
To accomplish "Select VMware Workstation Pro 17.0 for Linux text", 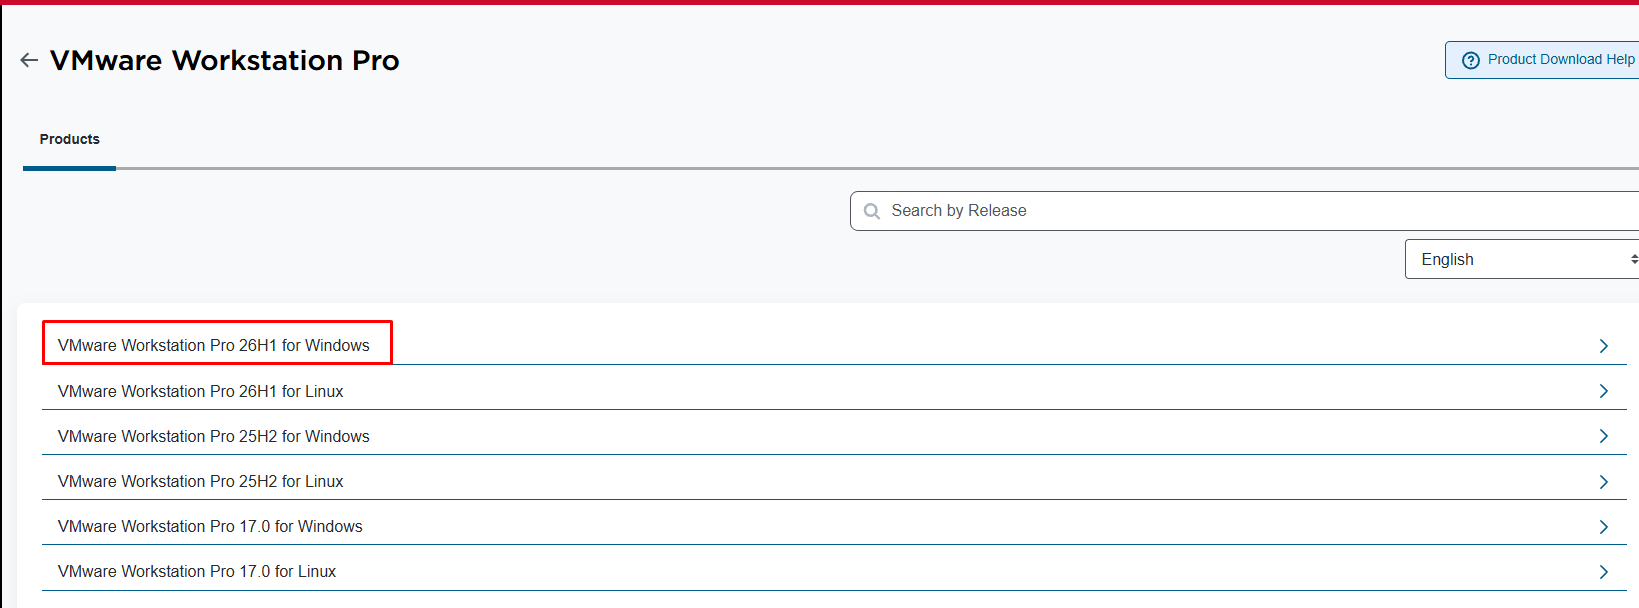I will (x=197, y=571).
